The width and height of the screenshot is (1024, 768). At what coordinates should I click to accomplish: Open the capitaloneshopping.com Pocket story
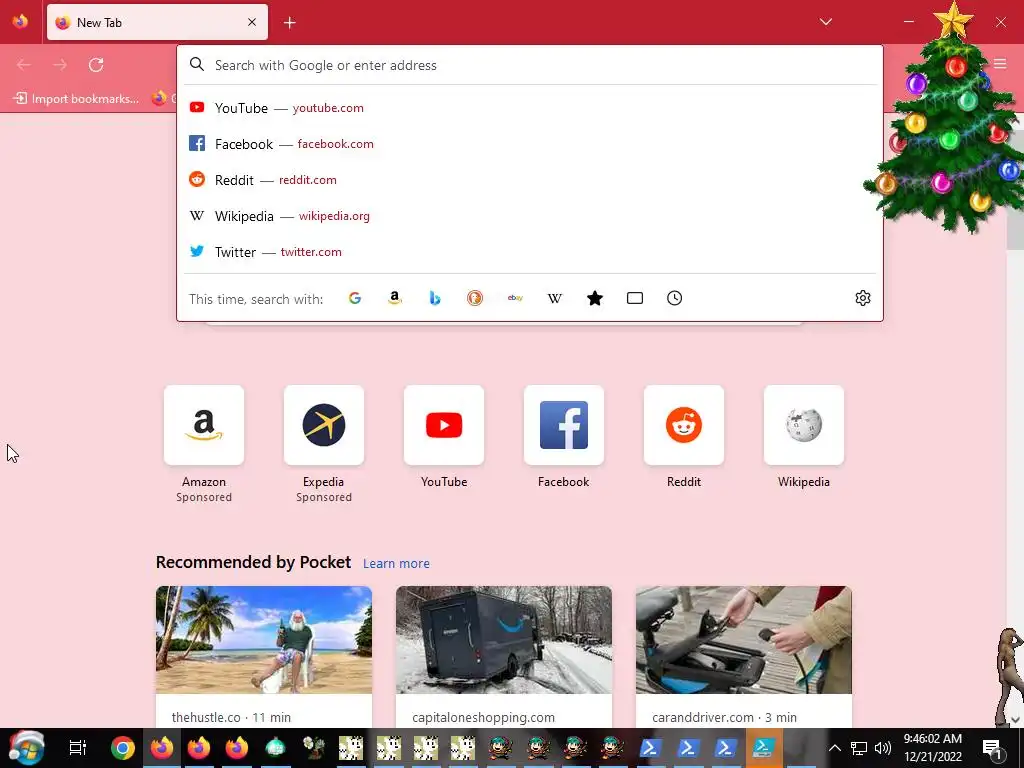coord(504,656)
